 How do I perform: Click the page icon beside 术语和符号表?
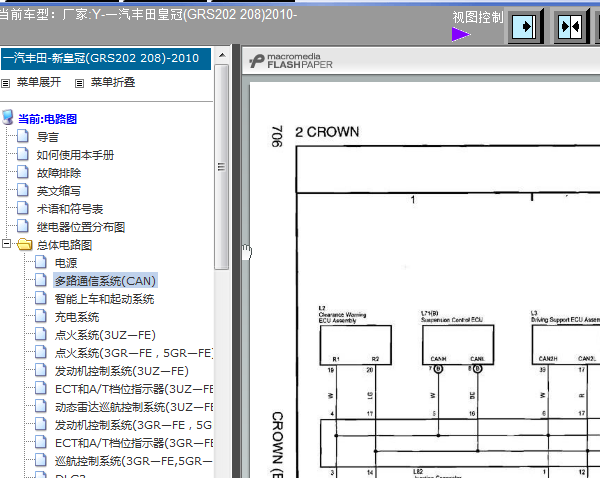23,208
